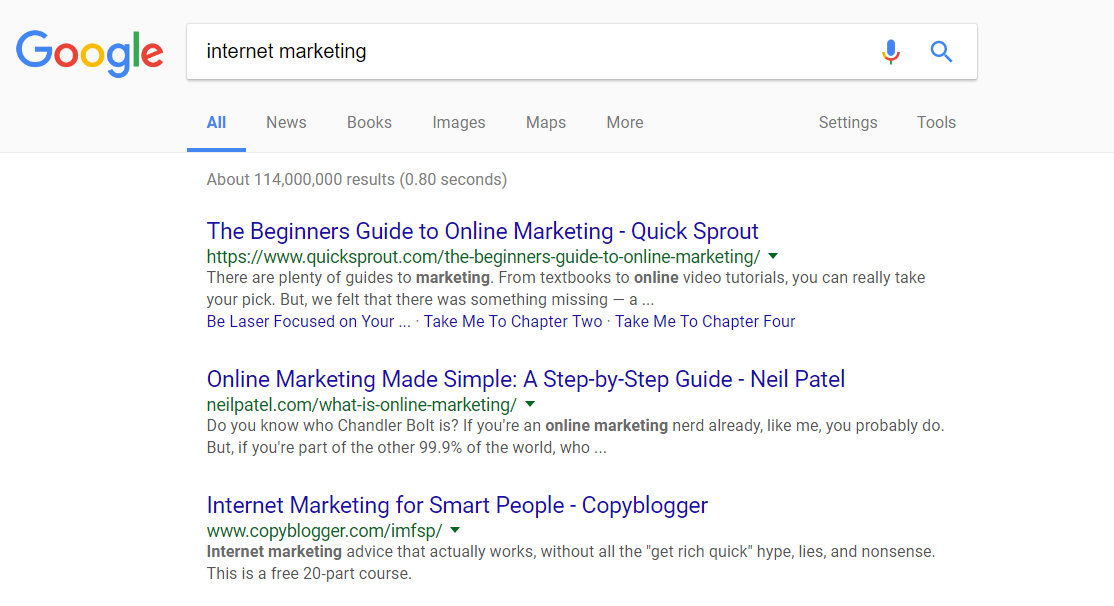Click the quicksprout.com green URL text
Viewport: 1114px width, 606px height.
pyautogui.click(x=483, y=256)
